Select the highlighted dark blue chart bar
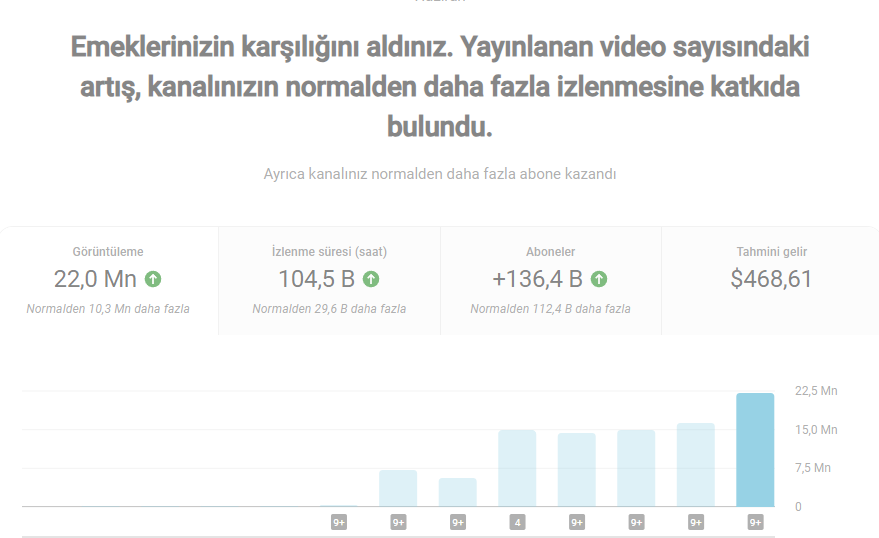The height and width of the screenshot is (538, 879). click(x=755, y=450)
